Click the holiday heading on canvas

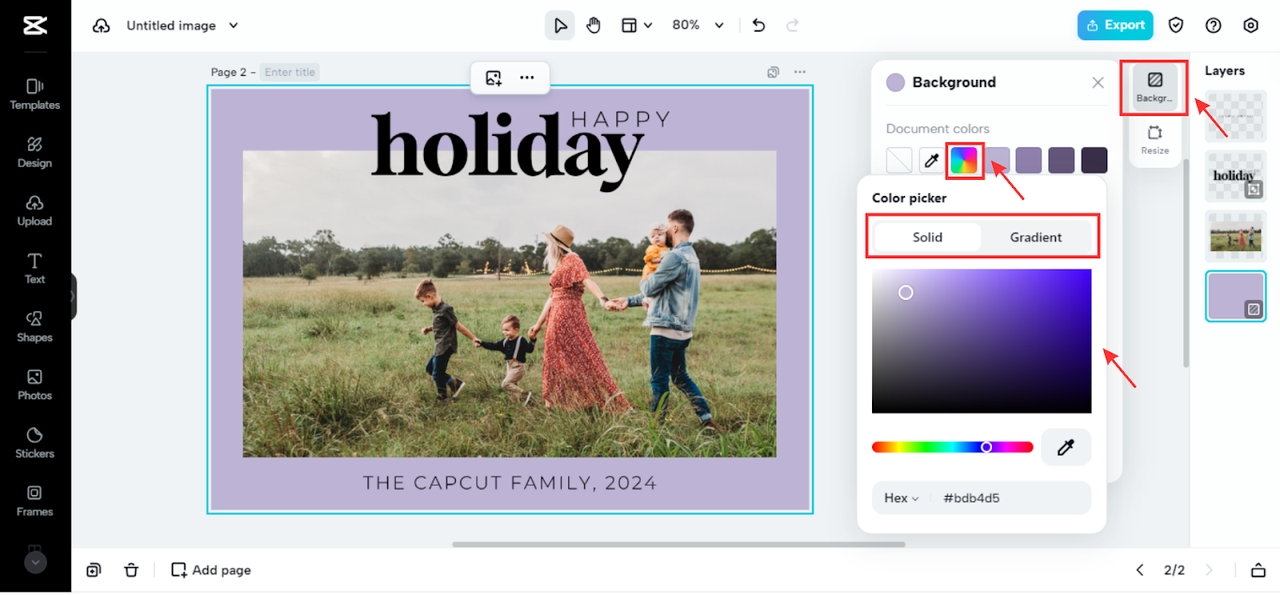(508, 150)
